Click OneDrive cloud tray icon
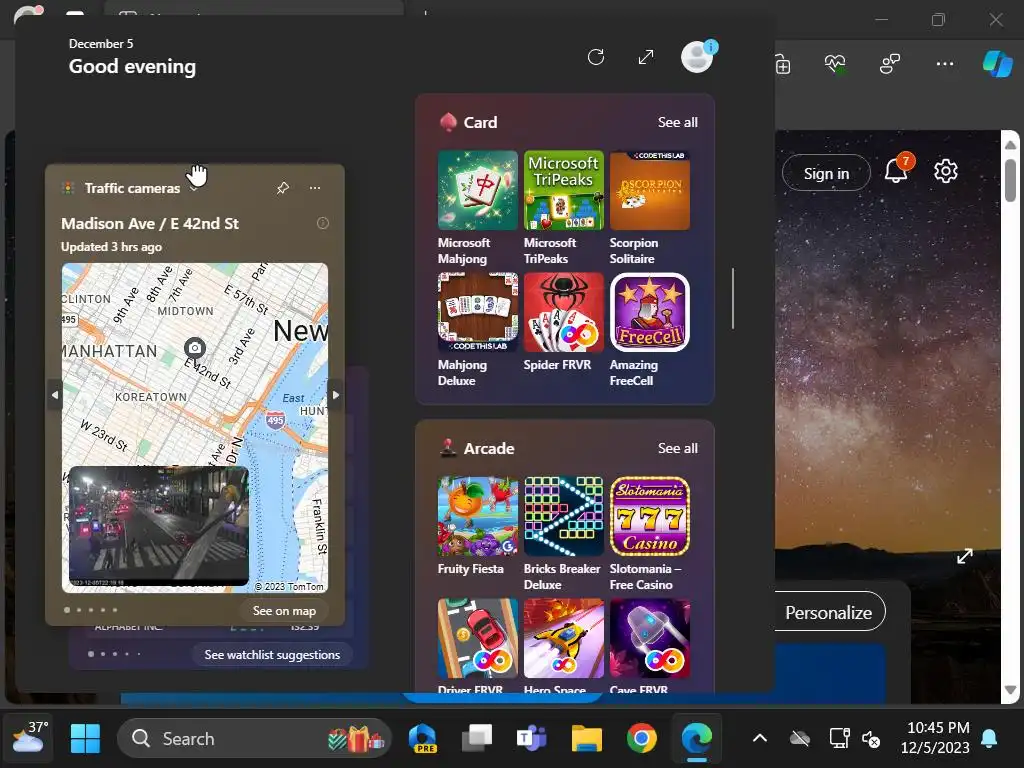The height and width of the screenshot is (768, 1024). (x=800, y=739)
